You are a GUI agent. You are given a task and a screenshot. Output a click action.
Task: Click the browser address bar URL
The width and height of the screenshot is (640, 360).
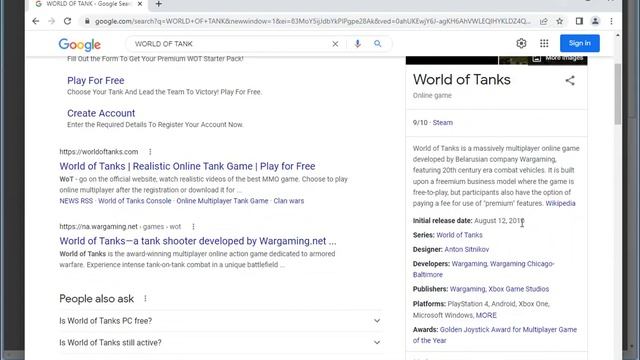tap(312, 21)
